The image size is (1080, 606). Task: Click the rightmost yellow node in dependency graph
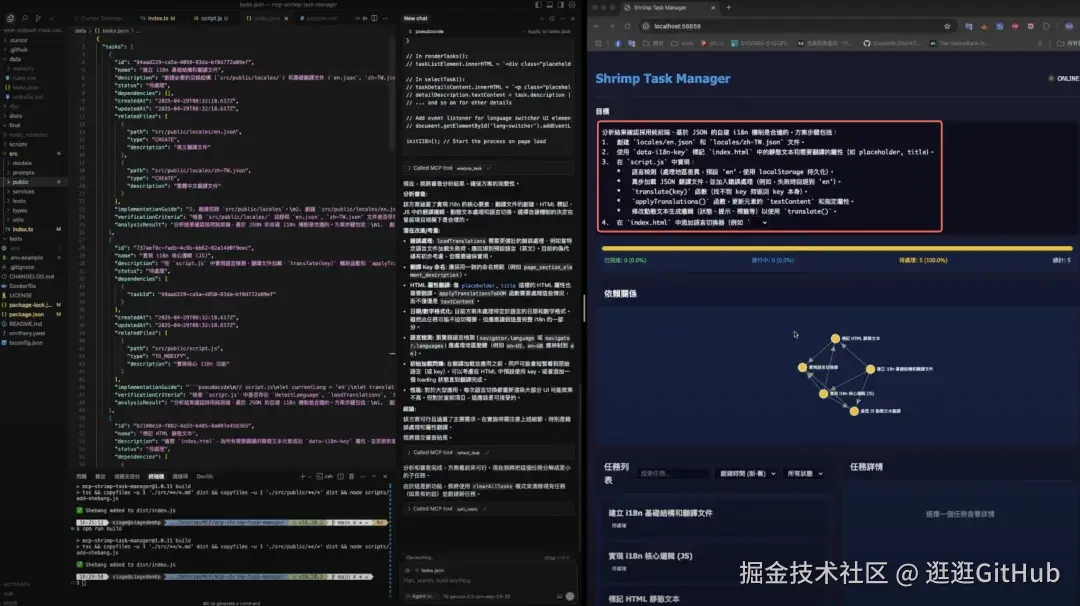(871, 369)
